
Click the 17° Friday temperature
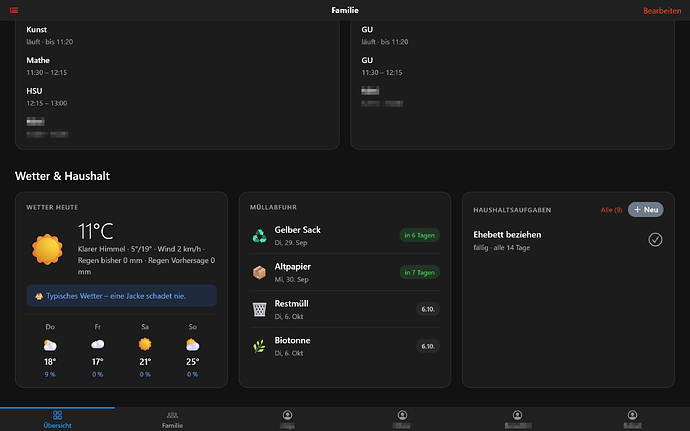point(97,361)
